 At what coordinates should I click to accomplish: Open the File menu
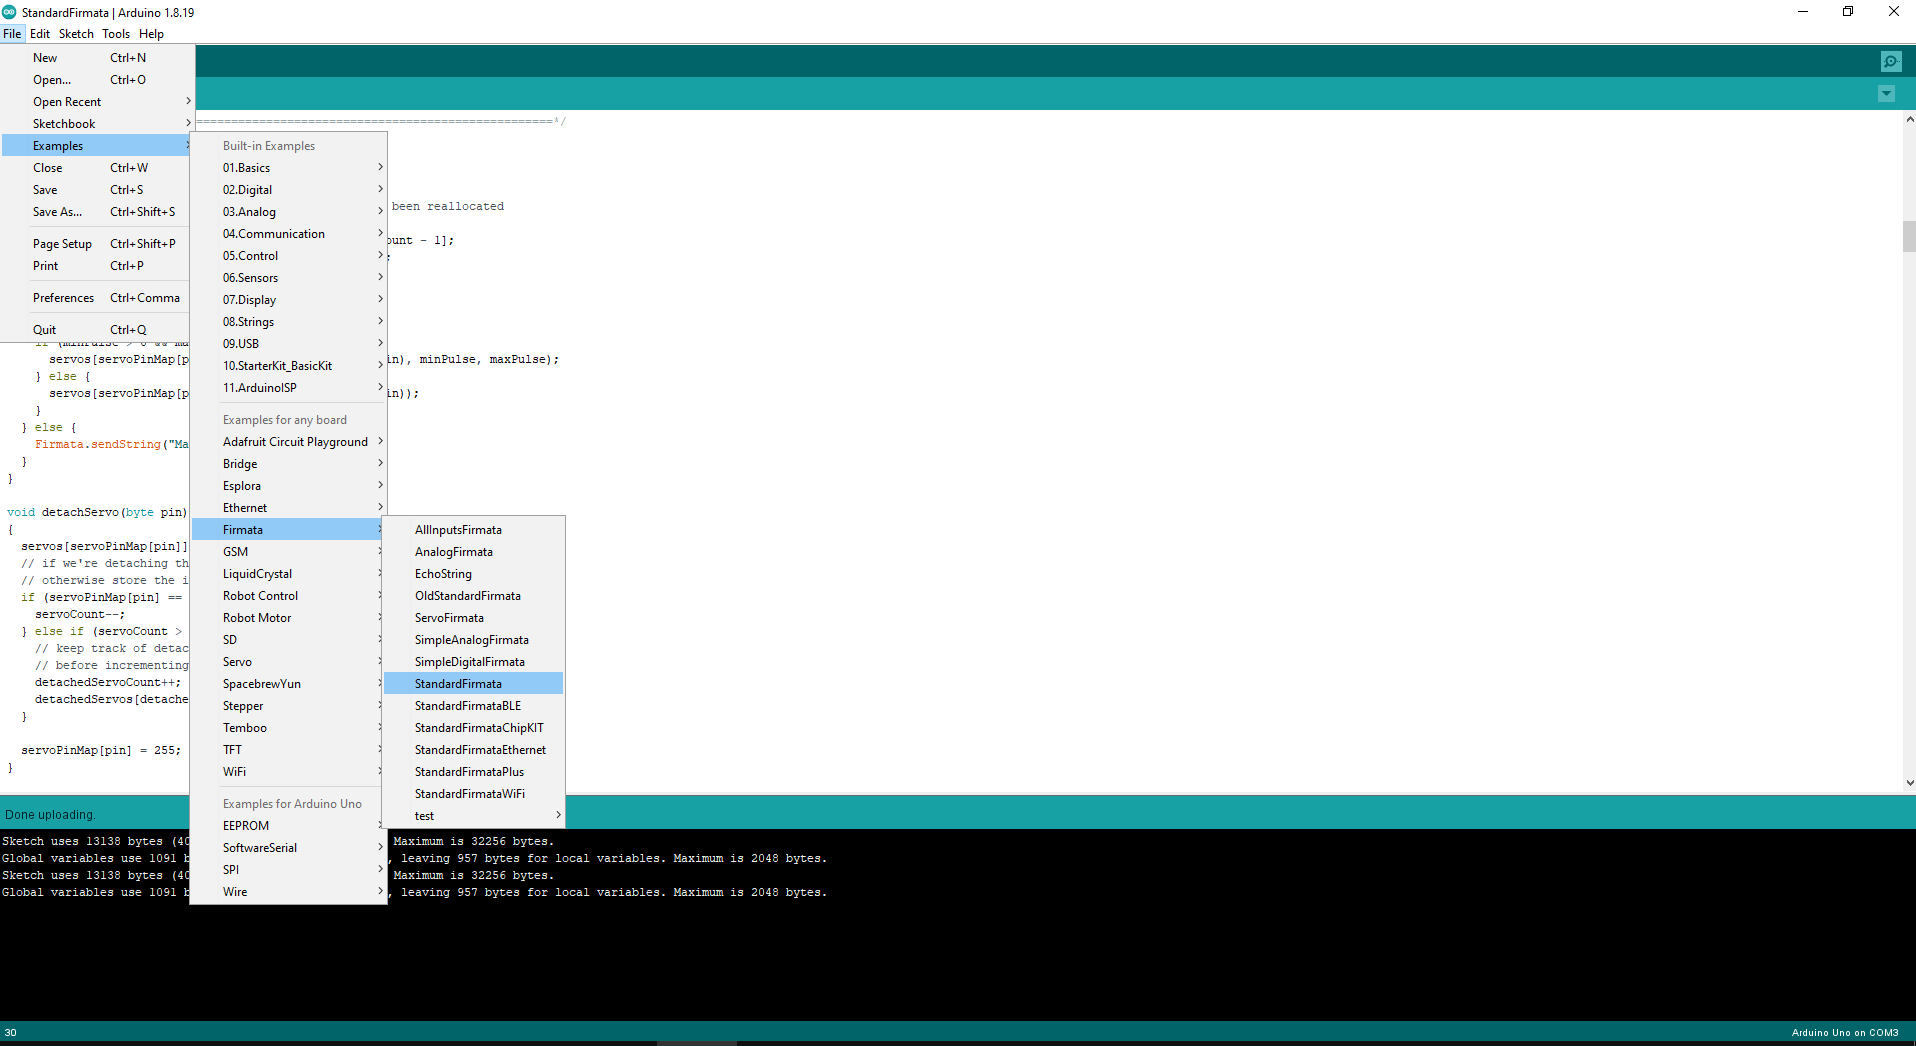(12, 34)
